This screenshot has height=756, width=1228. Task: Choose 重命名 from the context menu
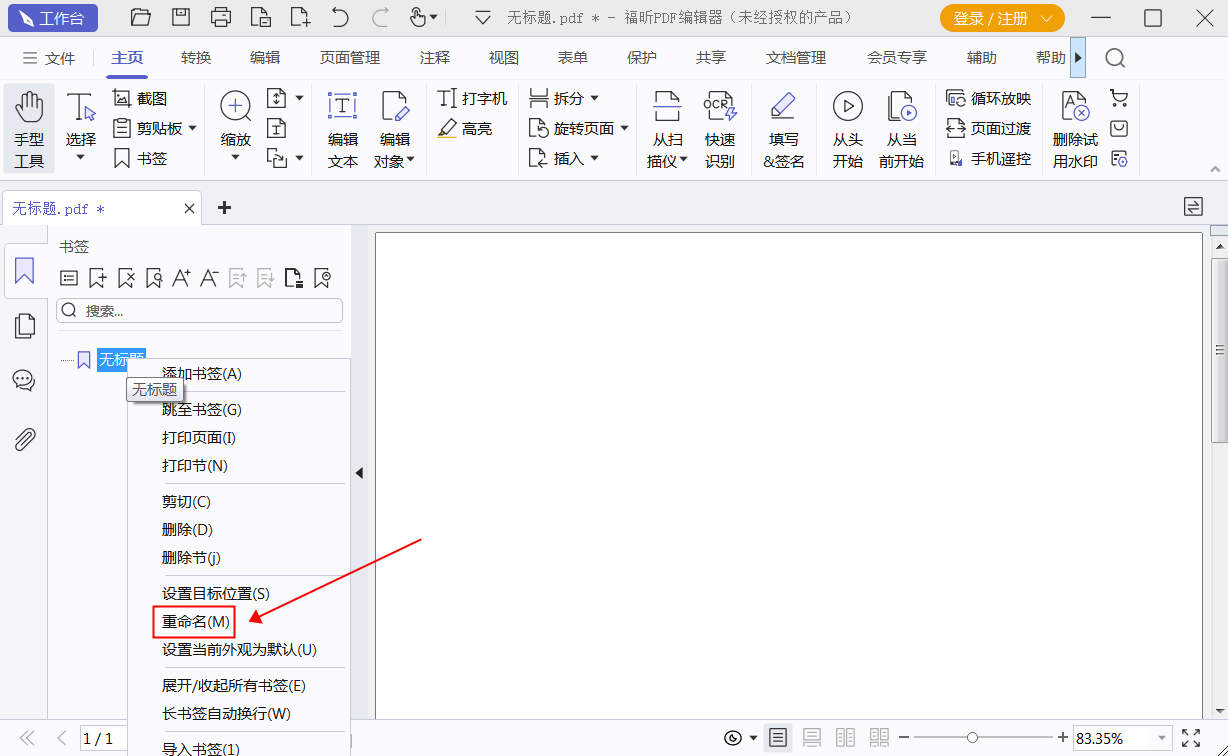click(195, 621)
